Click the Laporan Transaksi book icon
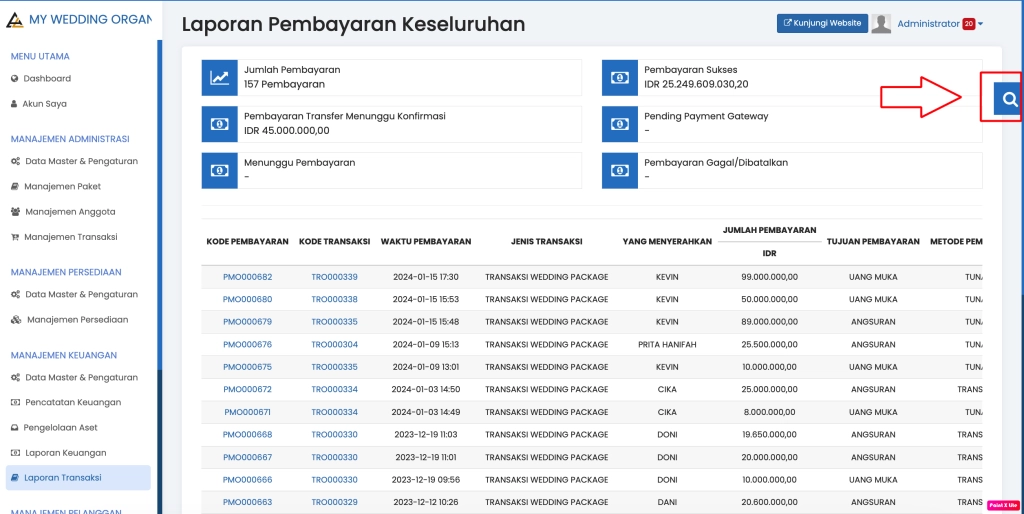 point(15,478)
